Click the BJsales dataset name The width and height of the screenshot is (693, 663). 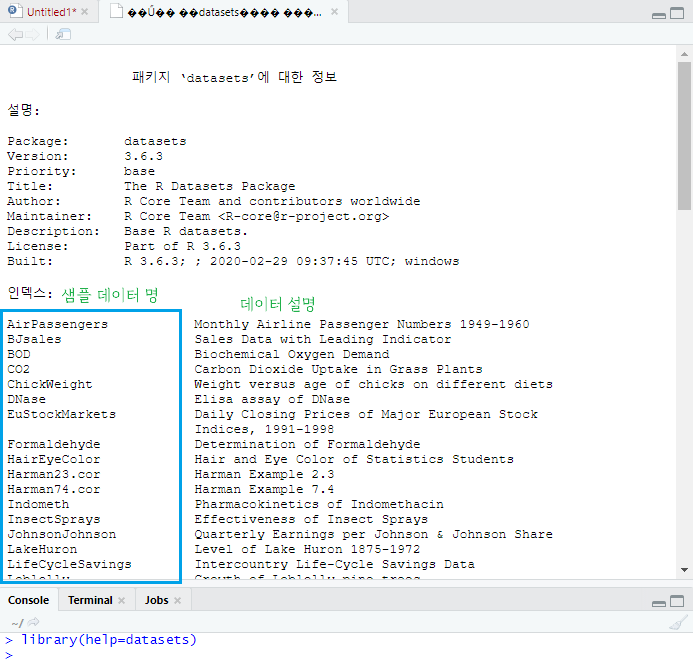(34, 339)
